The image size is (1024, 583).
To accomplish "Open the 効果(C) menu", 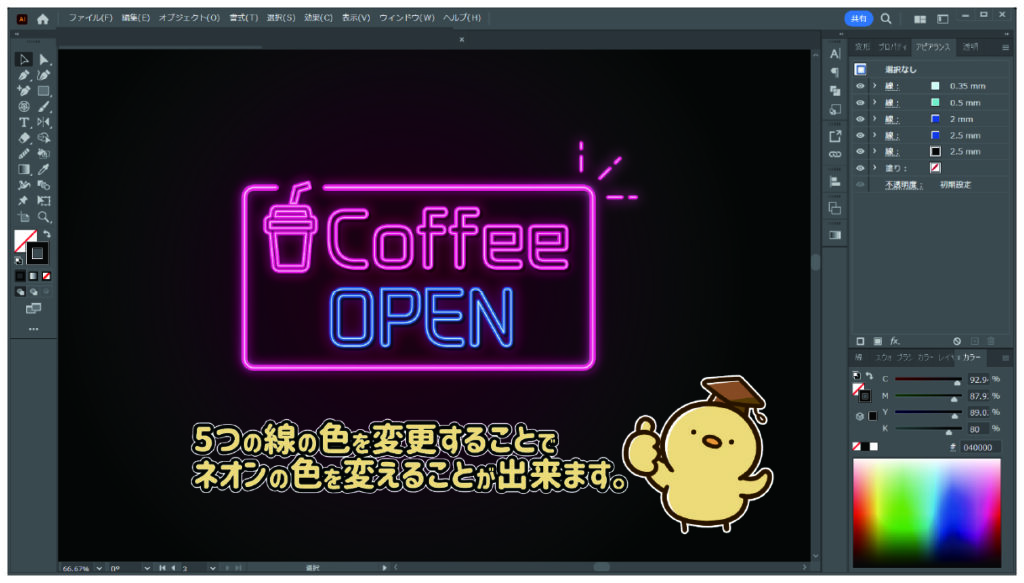I will pyautogui.click(x=318, y=18).
